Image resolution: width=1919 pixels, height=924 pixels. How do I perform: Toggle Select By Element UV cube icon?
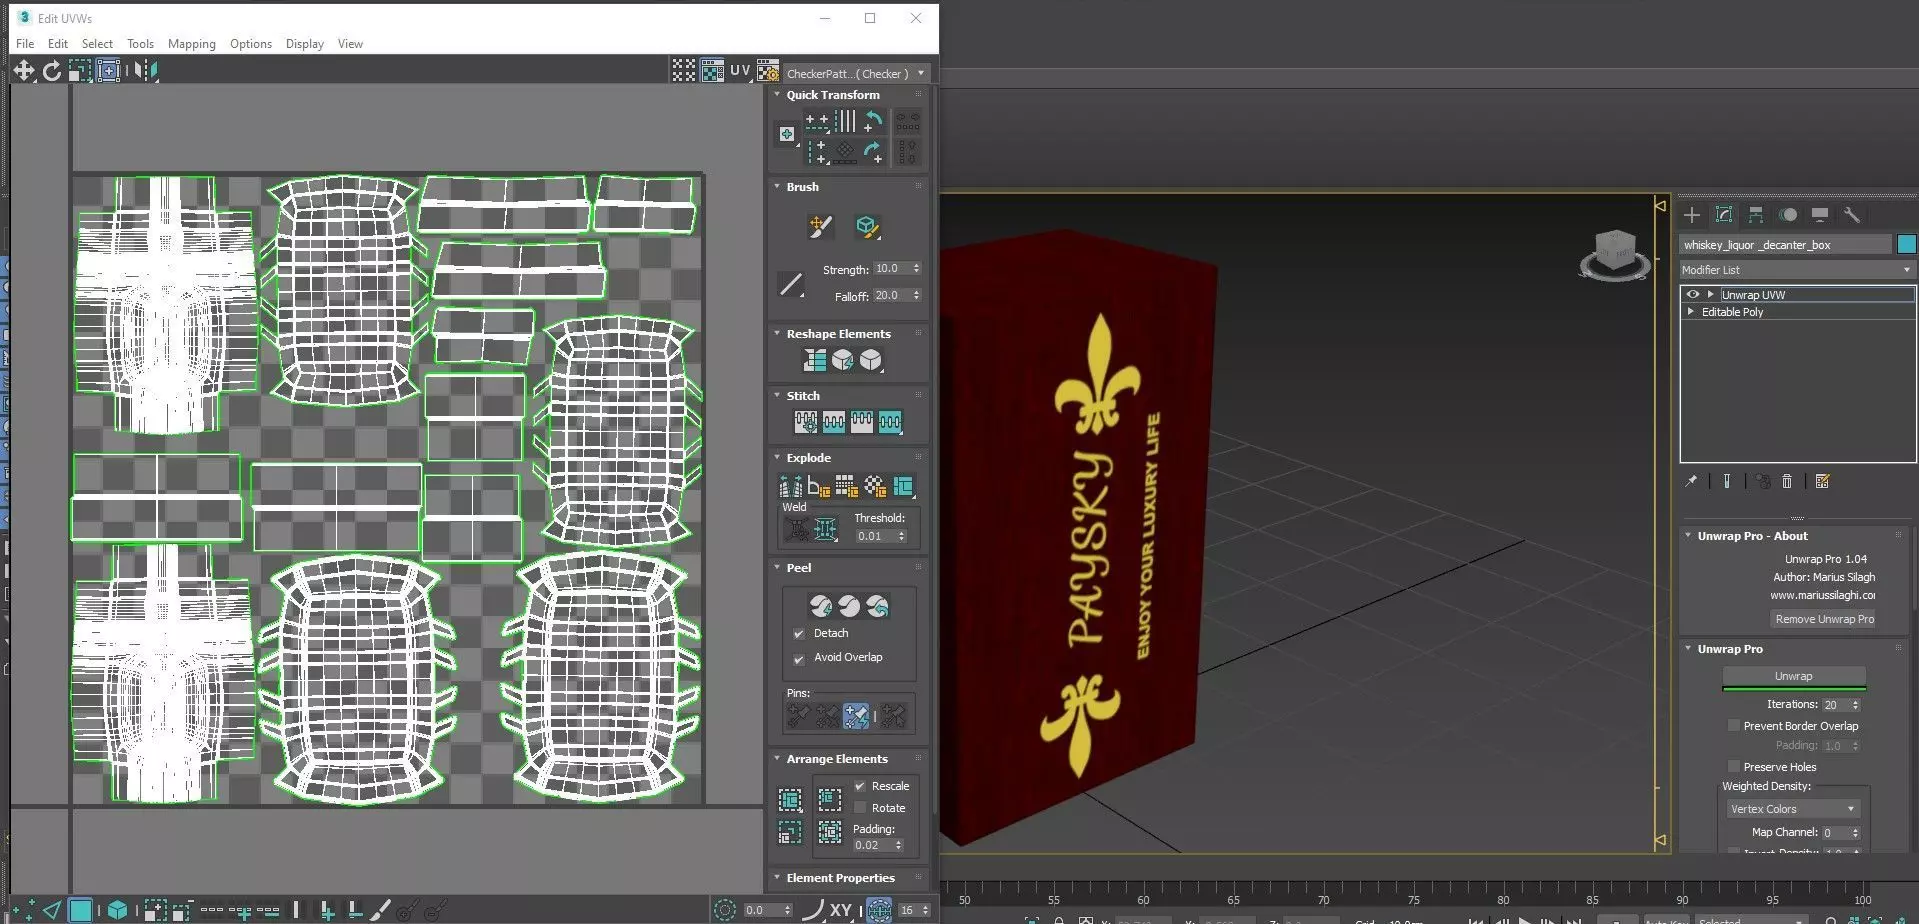pyautogui.click(x=117, y=910)
